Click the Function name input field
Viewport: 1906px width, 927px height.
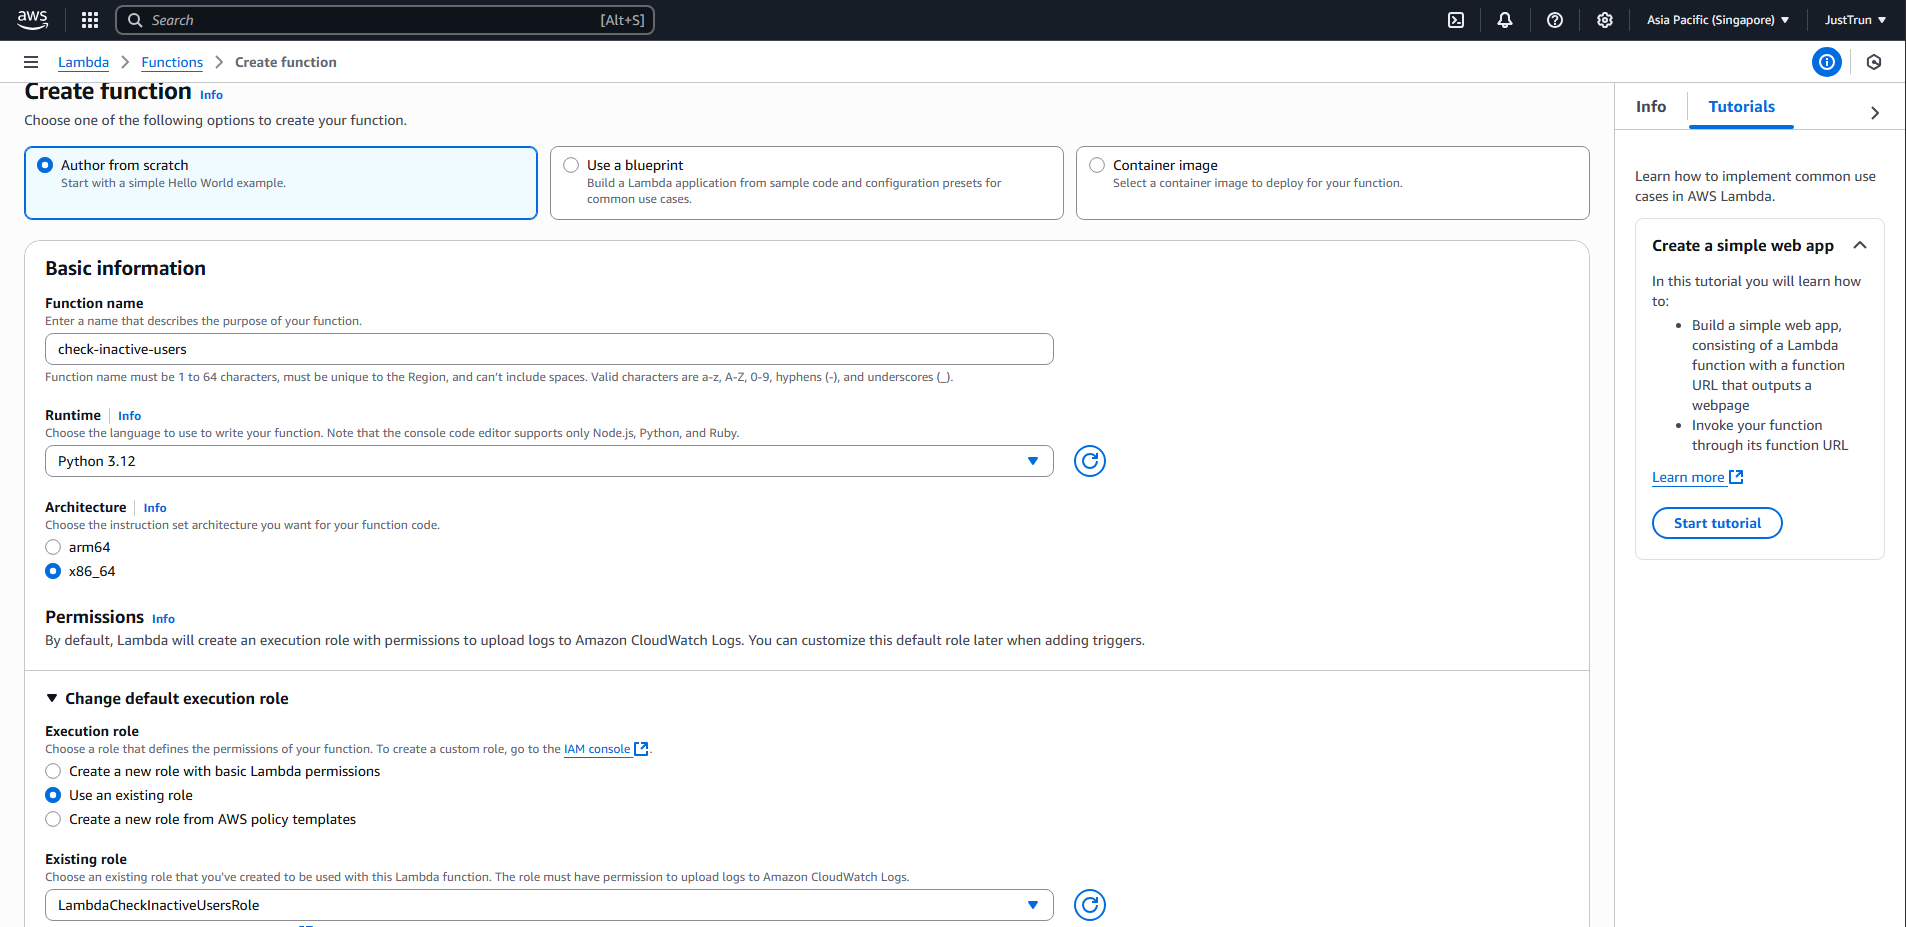[549, 349]
